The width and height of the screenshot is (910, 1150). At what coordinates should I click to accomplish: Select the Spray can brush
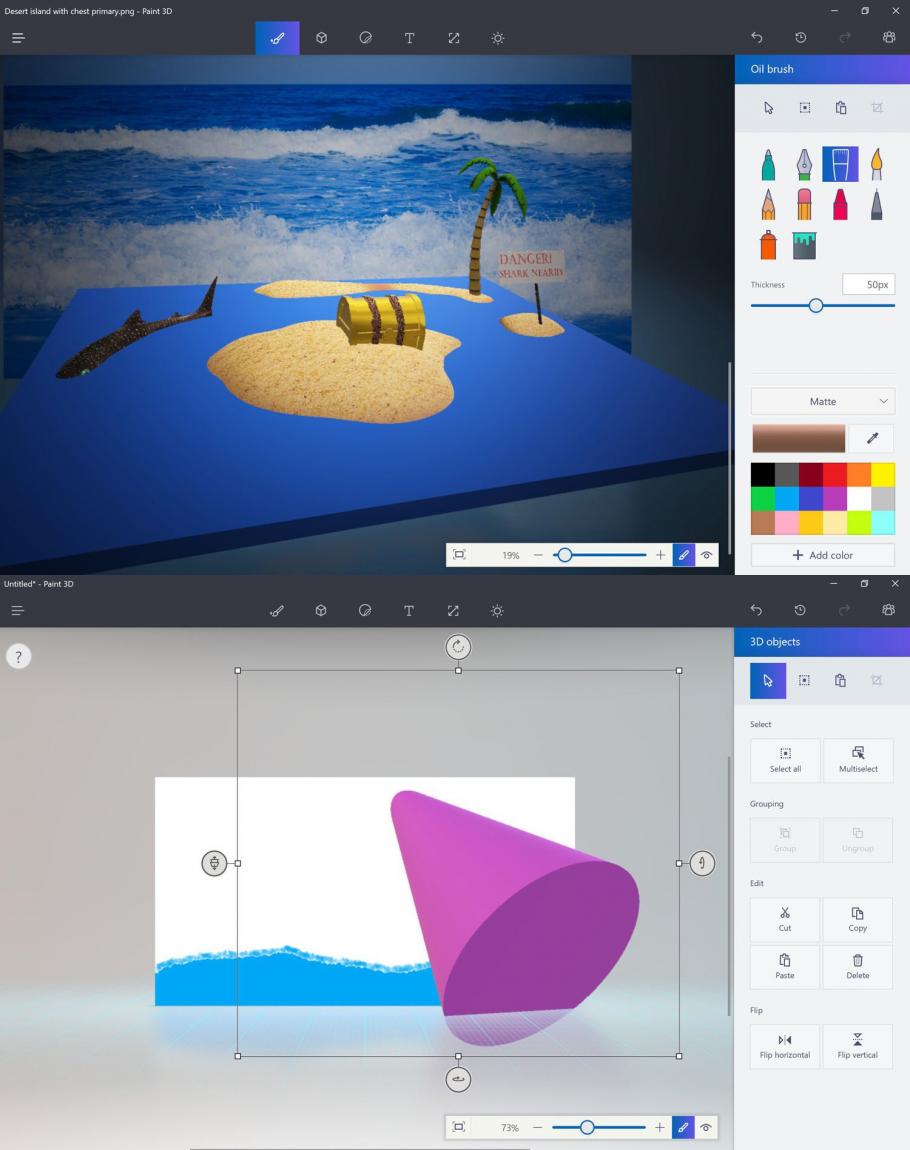[768, 243]
